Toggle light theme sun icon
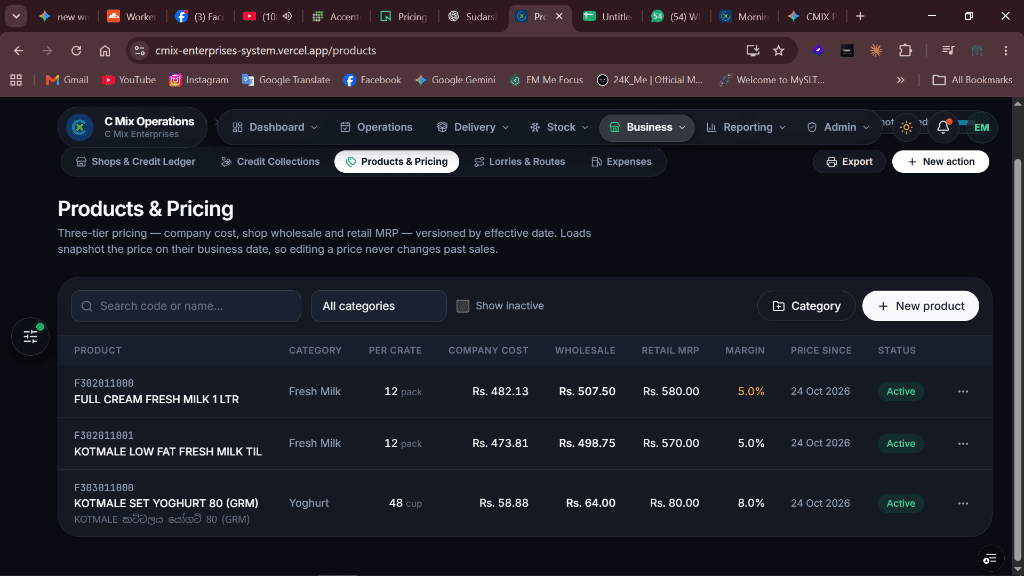Viewport: 1024px width, 576px height. (x=906, y=127)
